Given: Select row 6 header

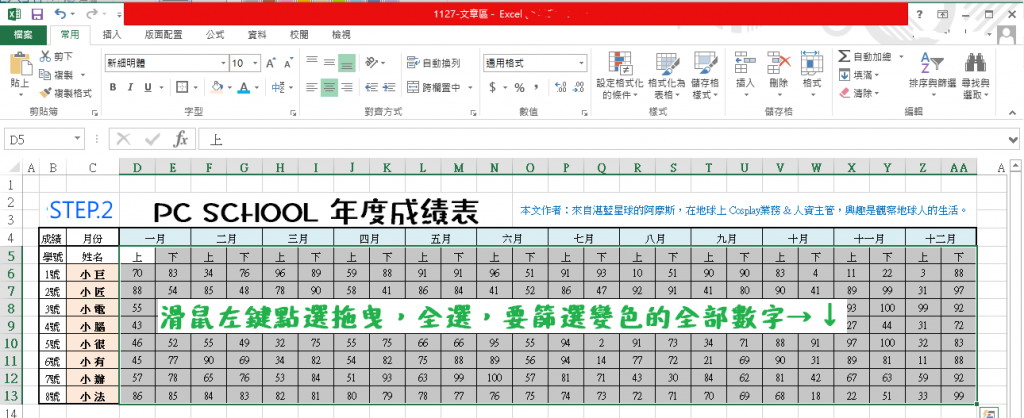Looking at the screenshot, I should 11,273.
